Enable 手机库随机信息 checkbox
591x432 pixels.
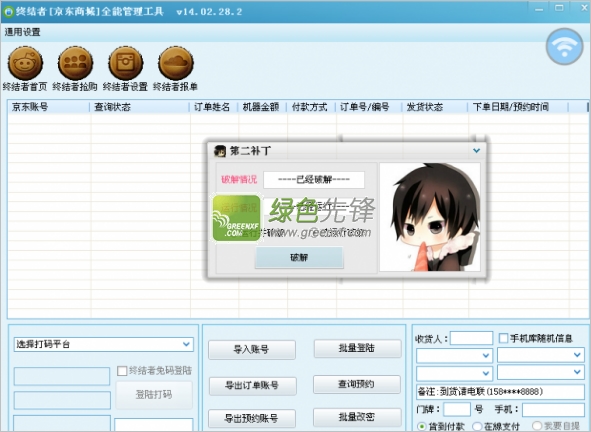click(x=503, y=338)
